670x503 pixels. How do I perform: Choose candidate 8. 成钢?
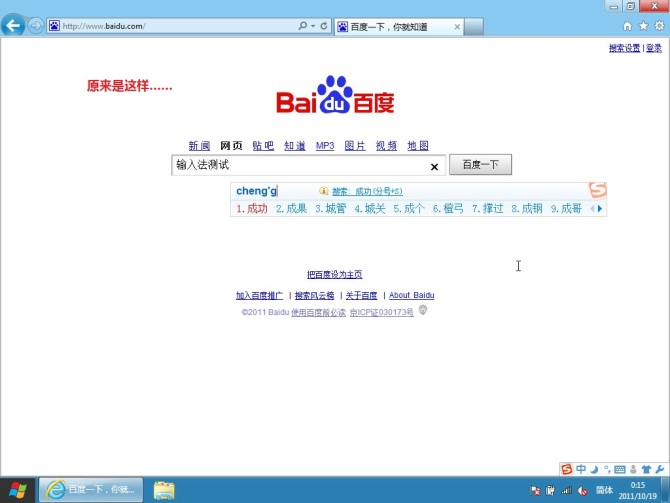(x=527, y=209)
